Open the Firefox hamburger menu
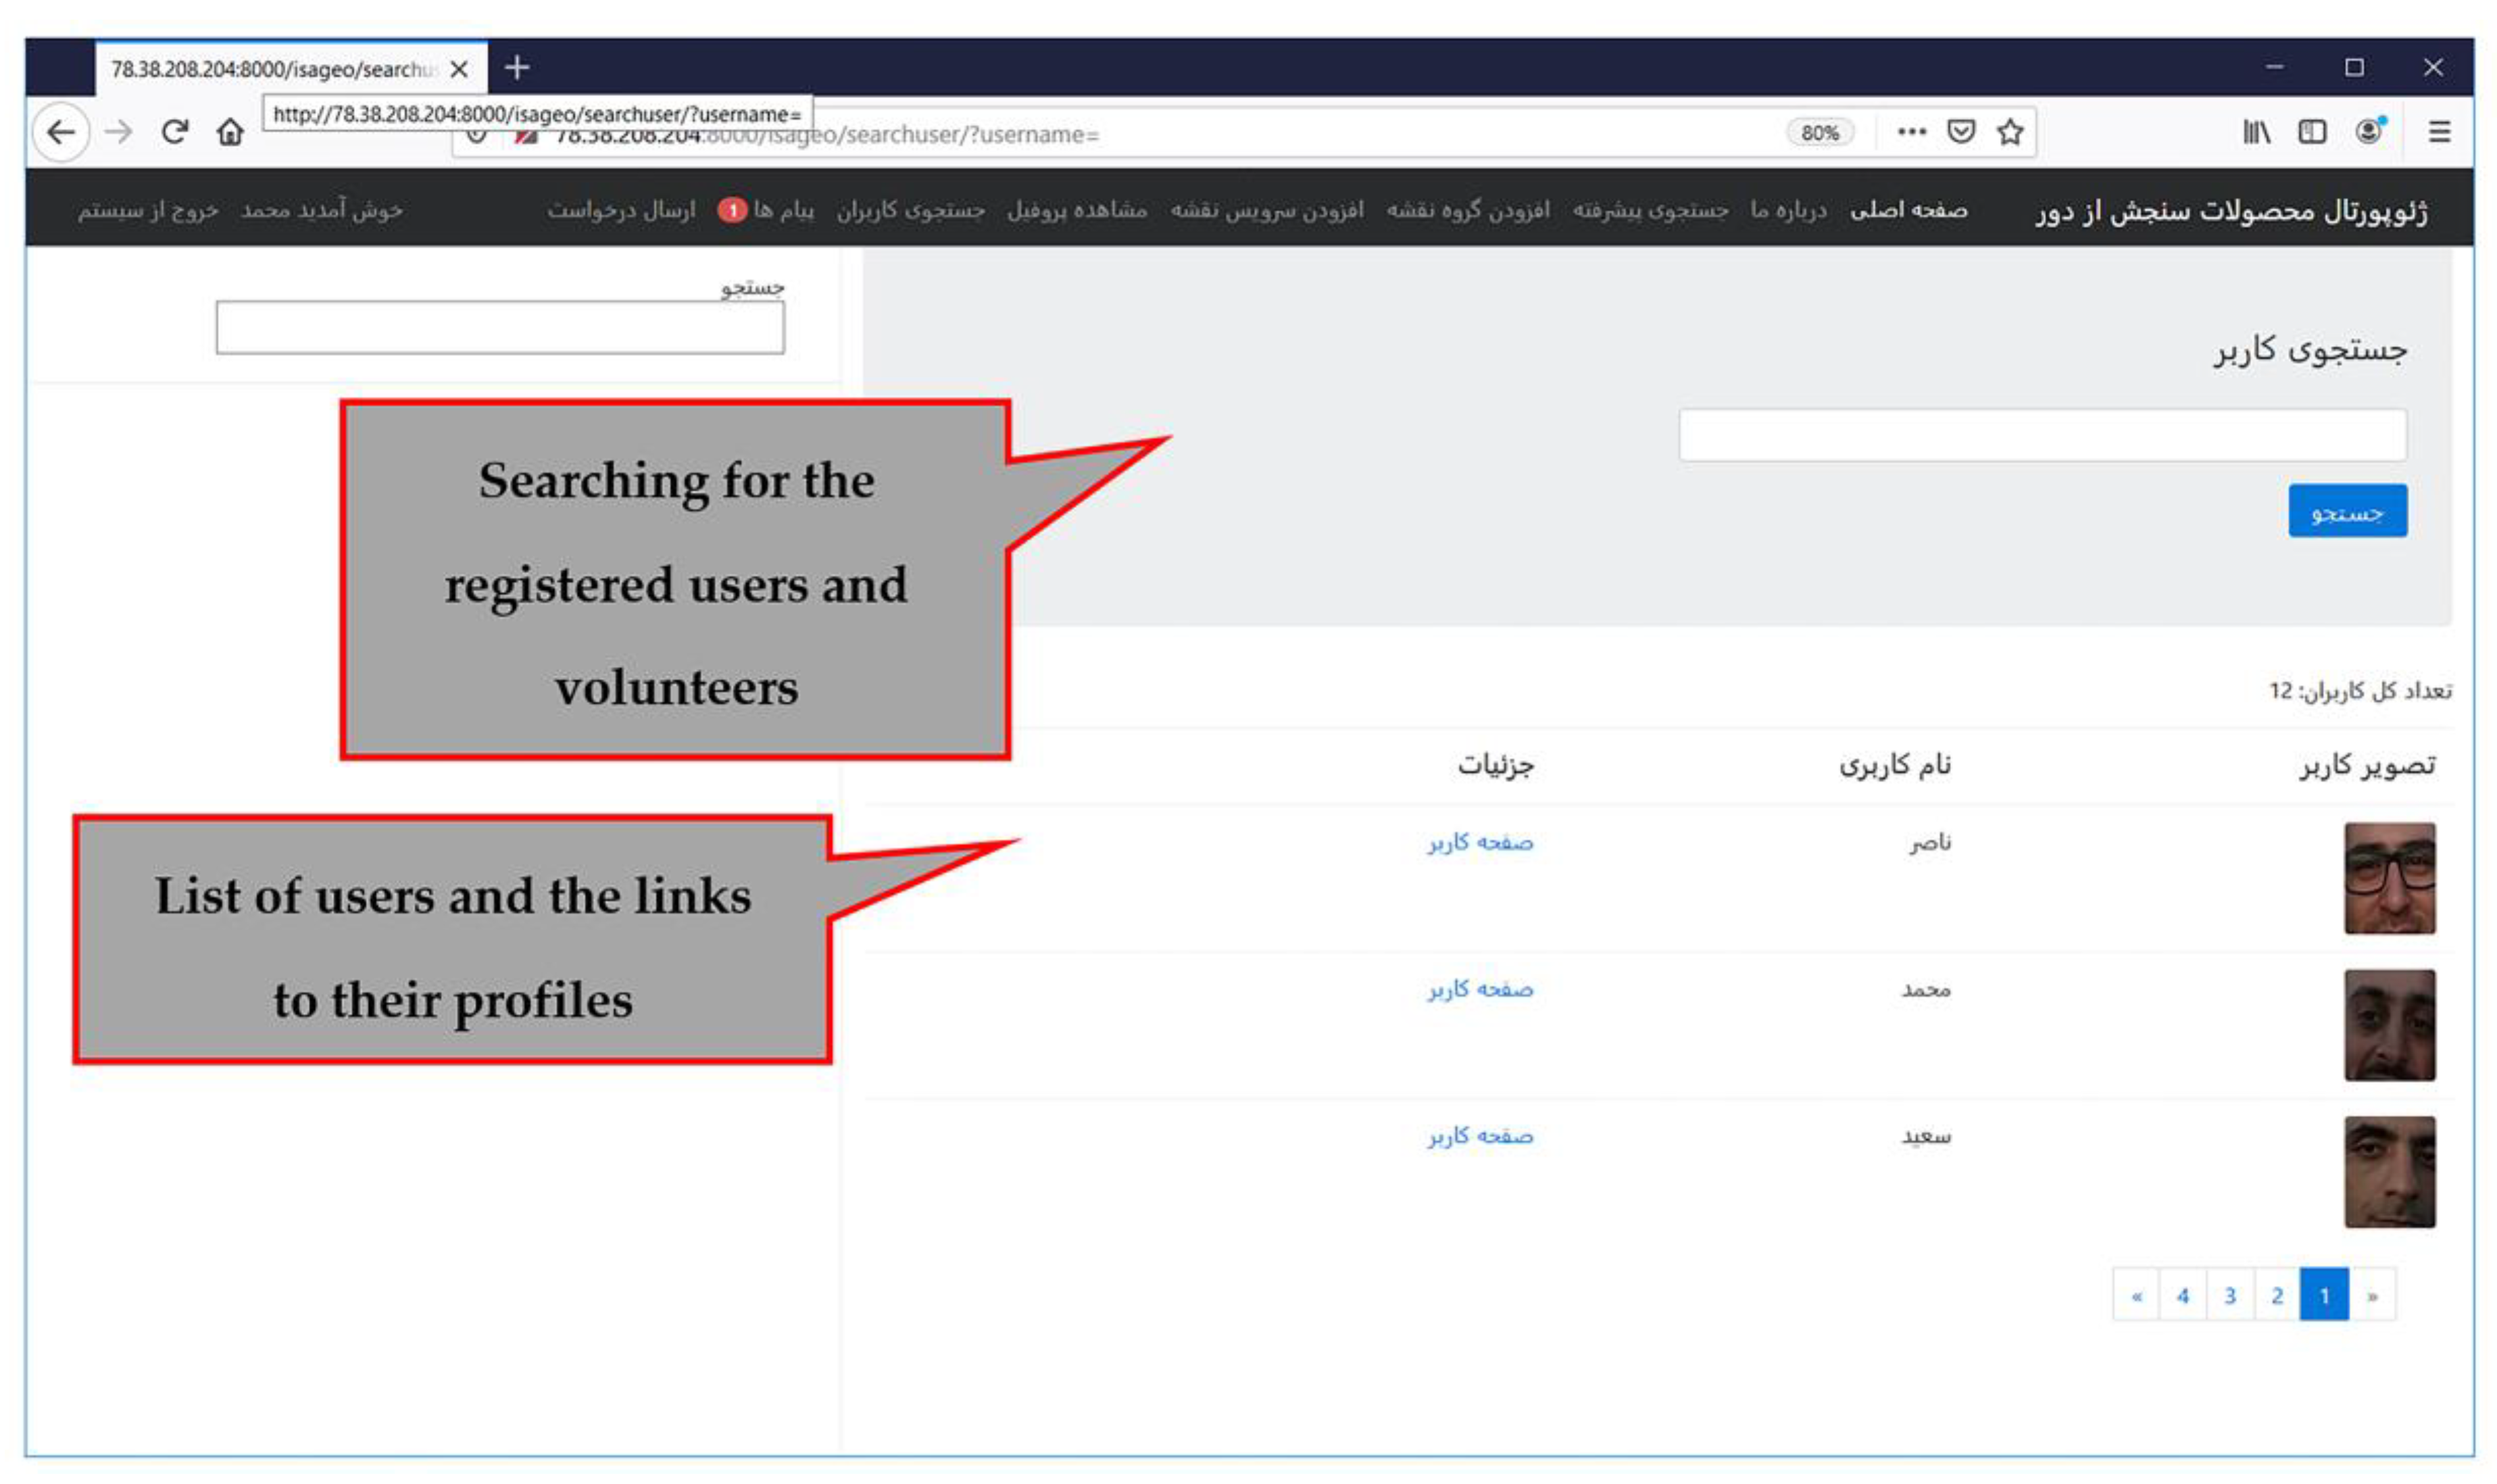Image resolution: width=2497 pixels, height=1484 pixels. click(2439, 132)
